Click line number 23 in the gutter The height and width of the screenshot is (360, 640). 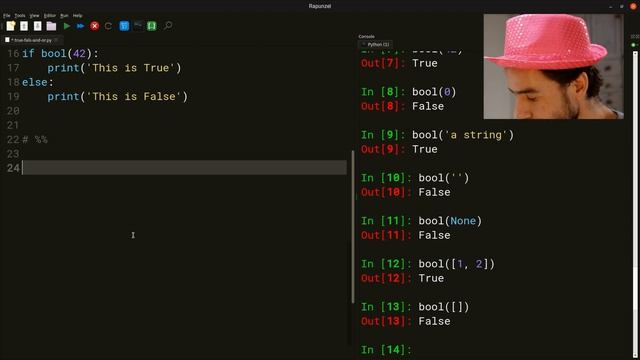click(13, 153)
